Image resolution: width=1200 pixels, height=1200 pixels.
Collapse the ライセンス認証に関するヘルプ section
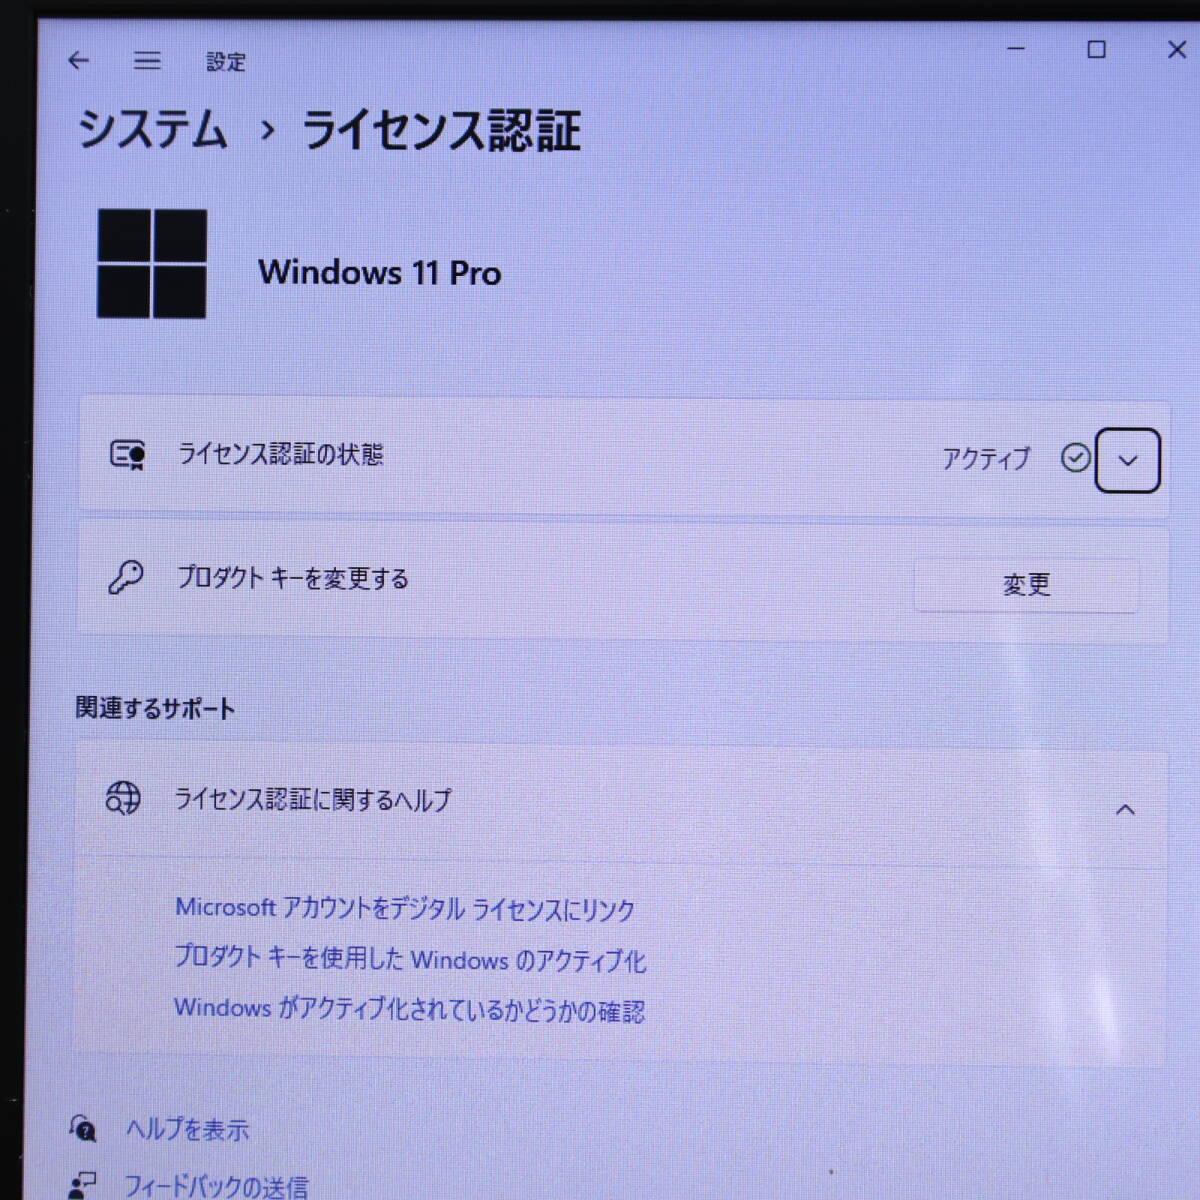pos(1125,810)
